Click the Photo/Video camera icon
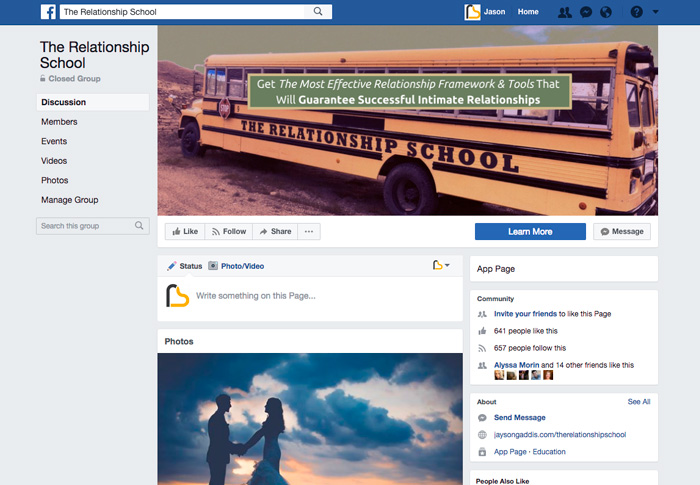The width and height of the screenshot is (700, 485). tap(213, 266)
